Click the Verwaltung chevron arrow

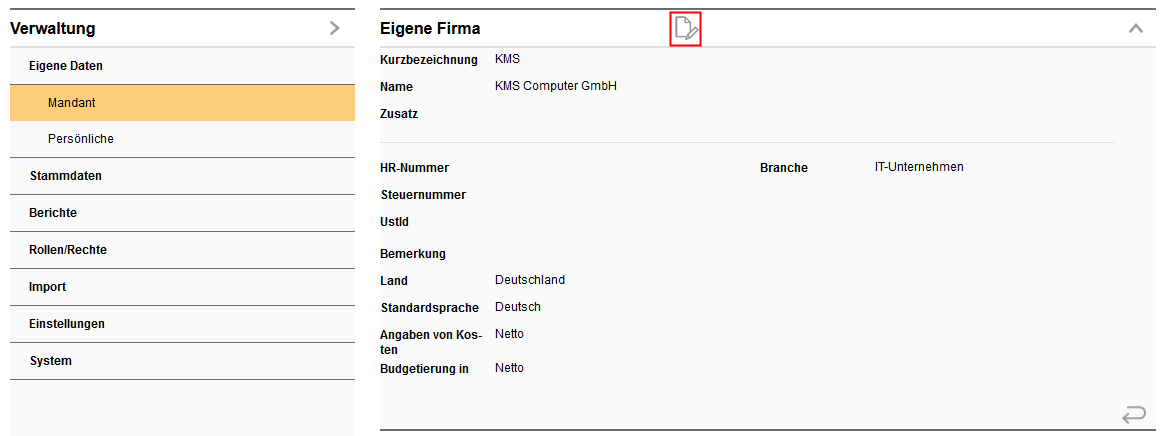(335, 29)
